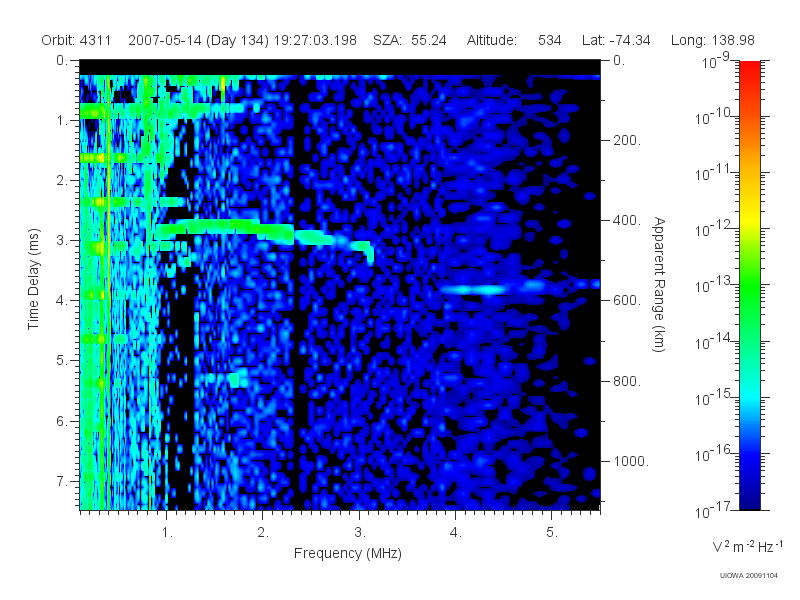The height and width of the screenshot is (600, 800).
Task: Click the 'Altitude:' label in header
Action: 492,40
